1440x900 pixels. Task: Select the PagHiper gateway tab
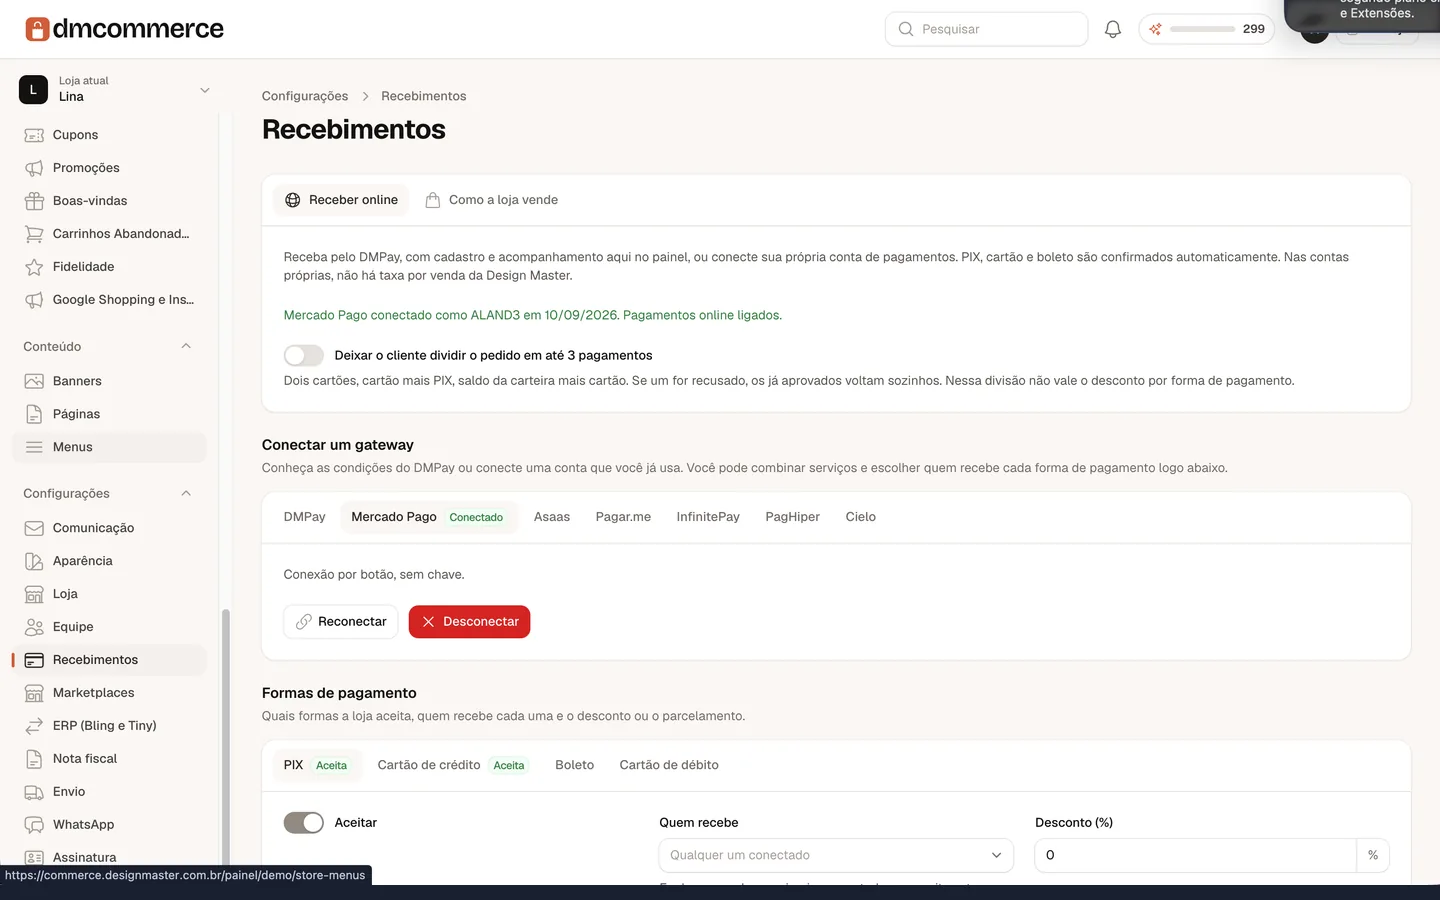click(x=792, y=517)
